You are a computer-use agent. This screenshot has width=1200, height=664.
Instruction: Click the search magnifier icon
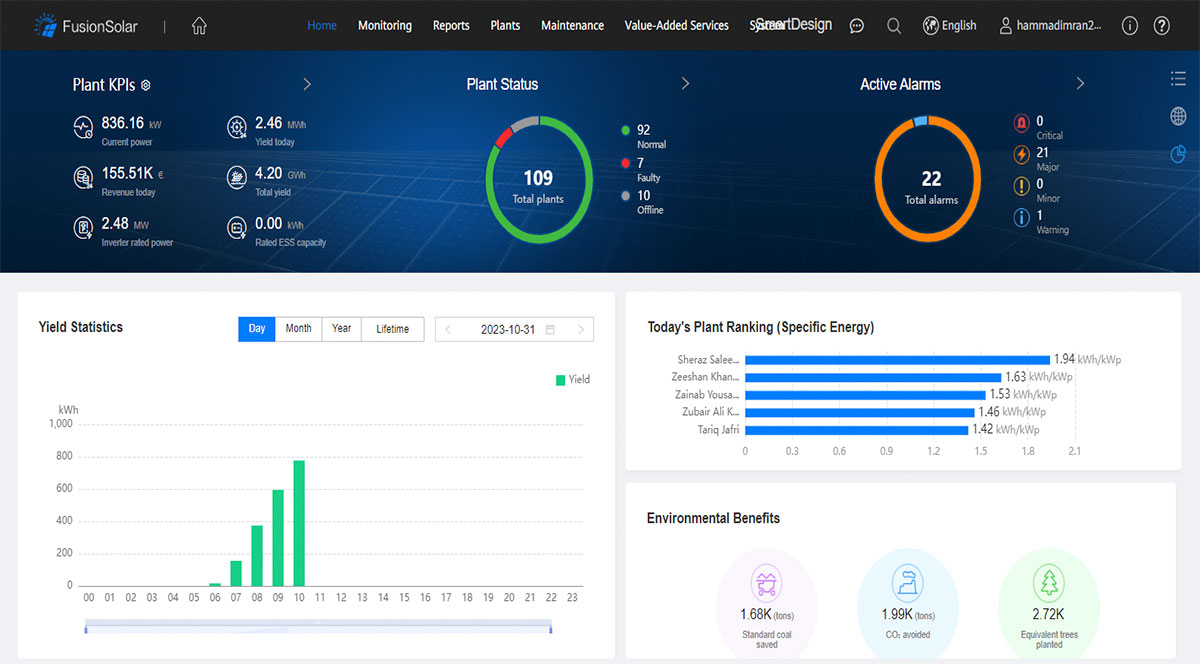point(894,26)
